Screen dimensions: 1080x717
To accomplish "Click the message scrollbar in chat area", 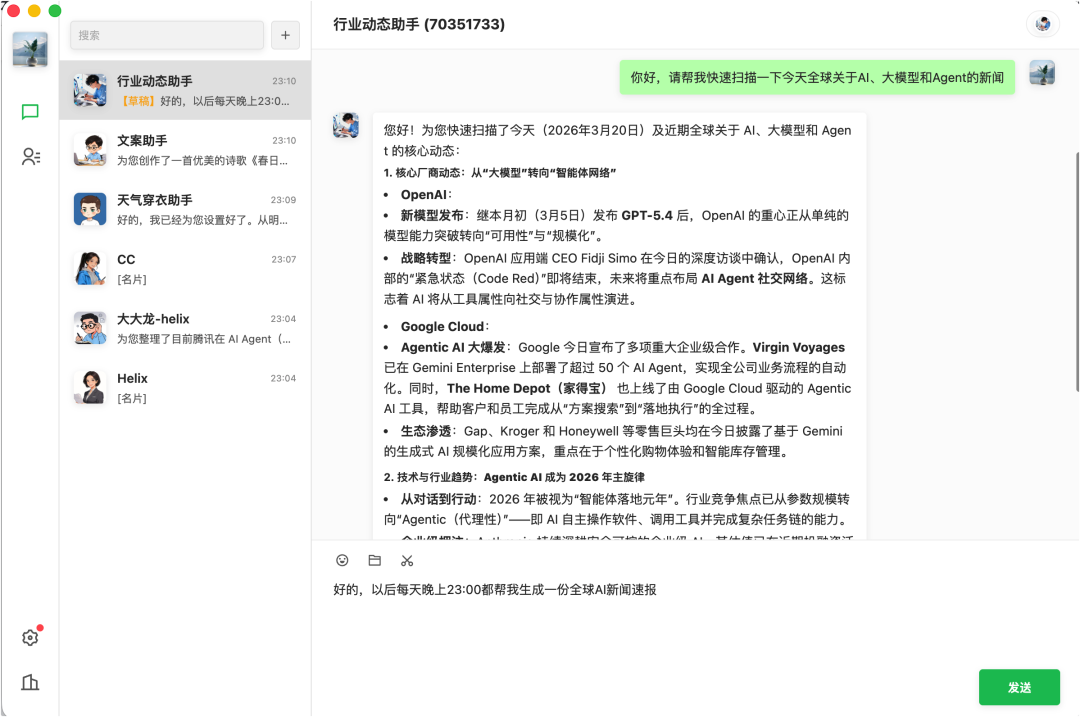I will (1076, 270).
